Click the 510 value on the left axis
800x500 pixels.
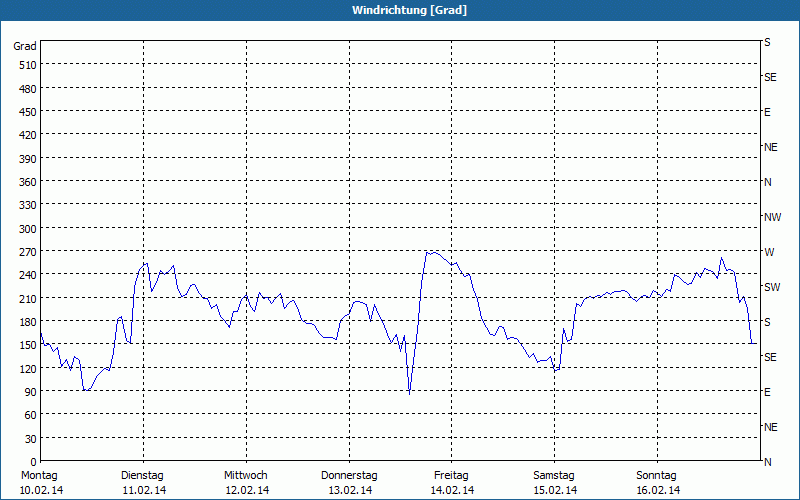pos(28,65)
